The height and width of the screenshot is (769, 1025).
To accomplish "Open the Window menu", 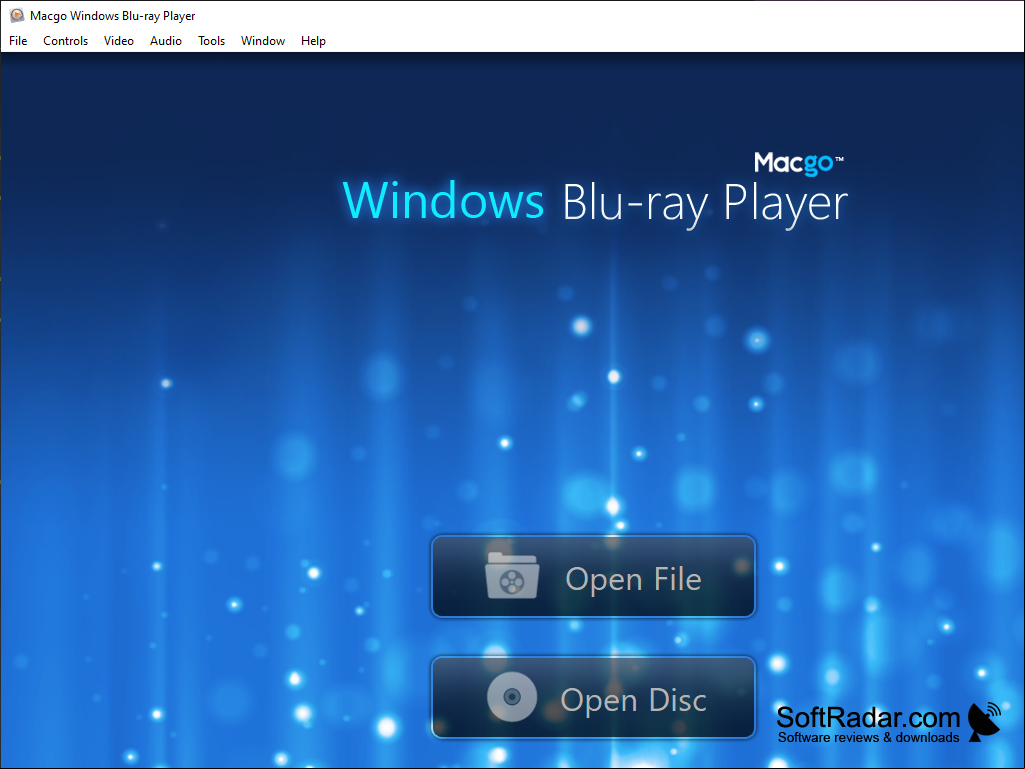I will pos(263,41).
